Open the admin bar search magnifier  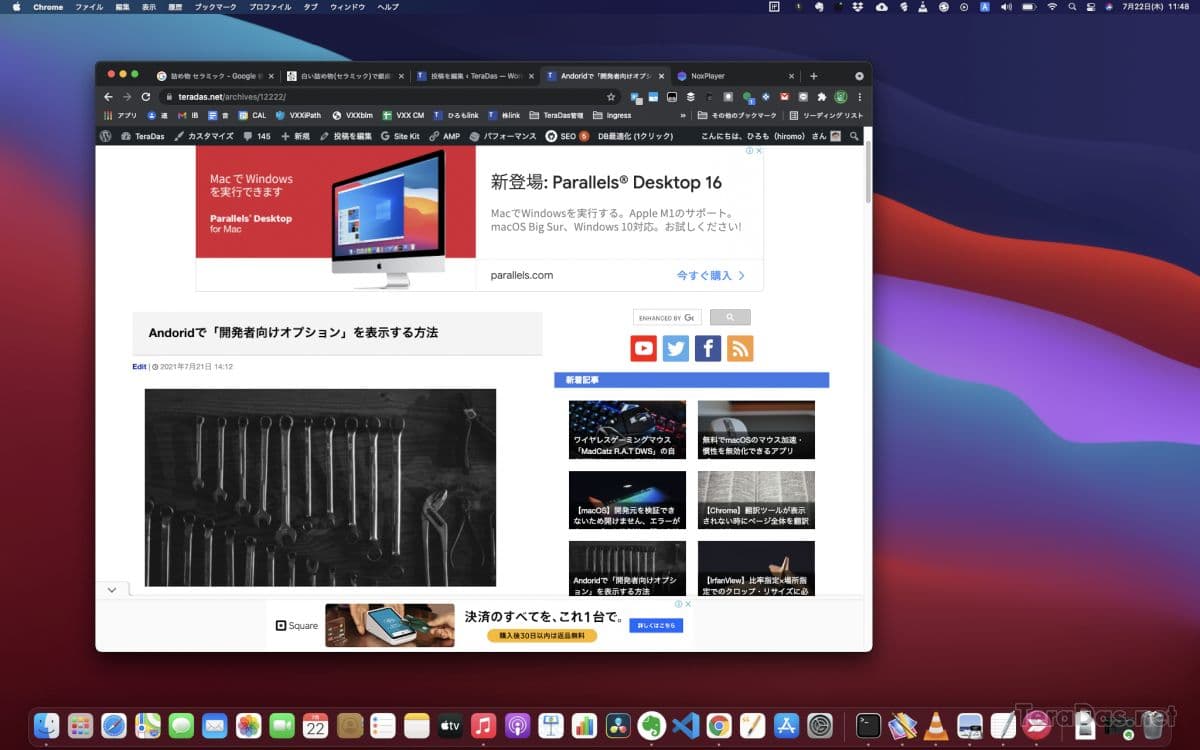[854, 136]
